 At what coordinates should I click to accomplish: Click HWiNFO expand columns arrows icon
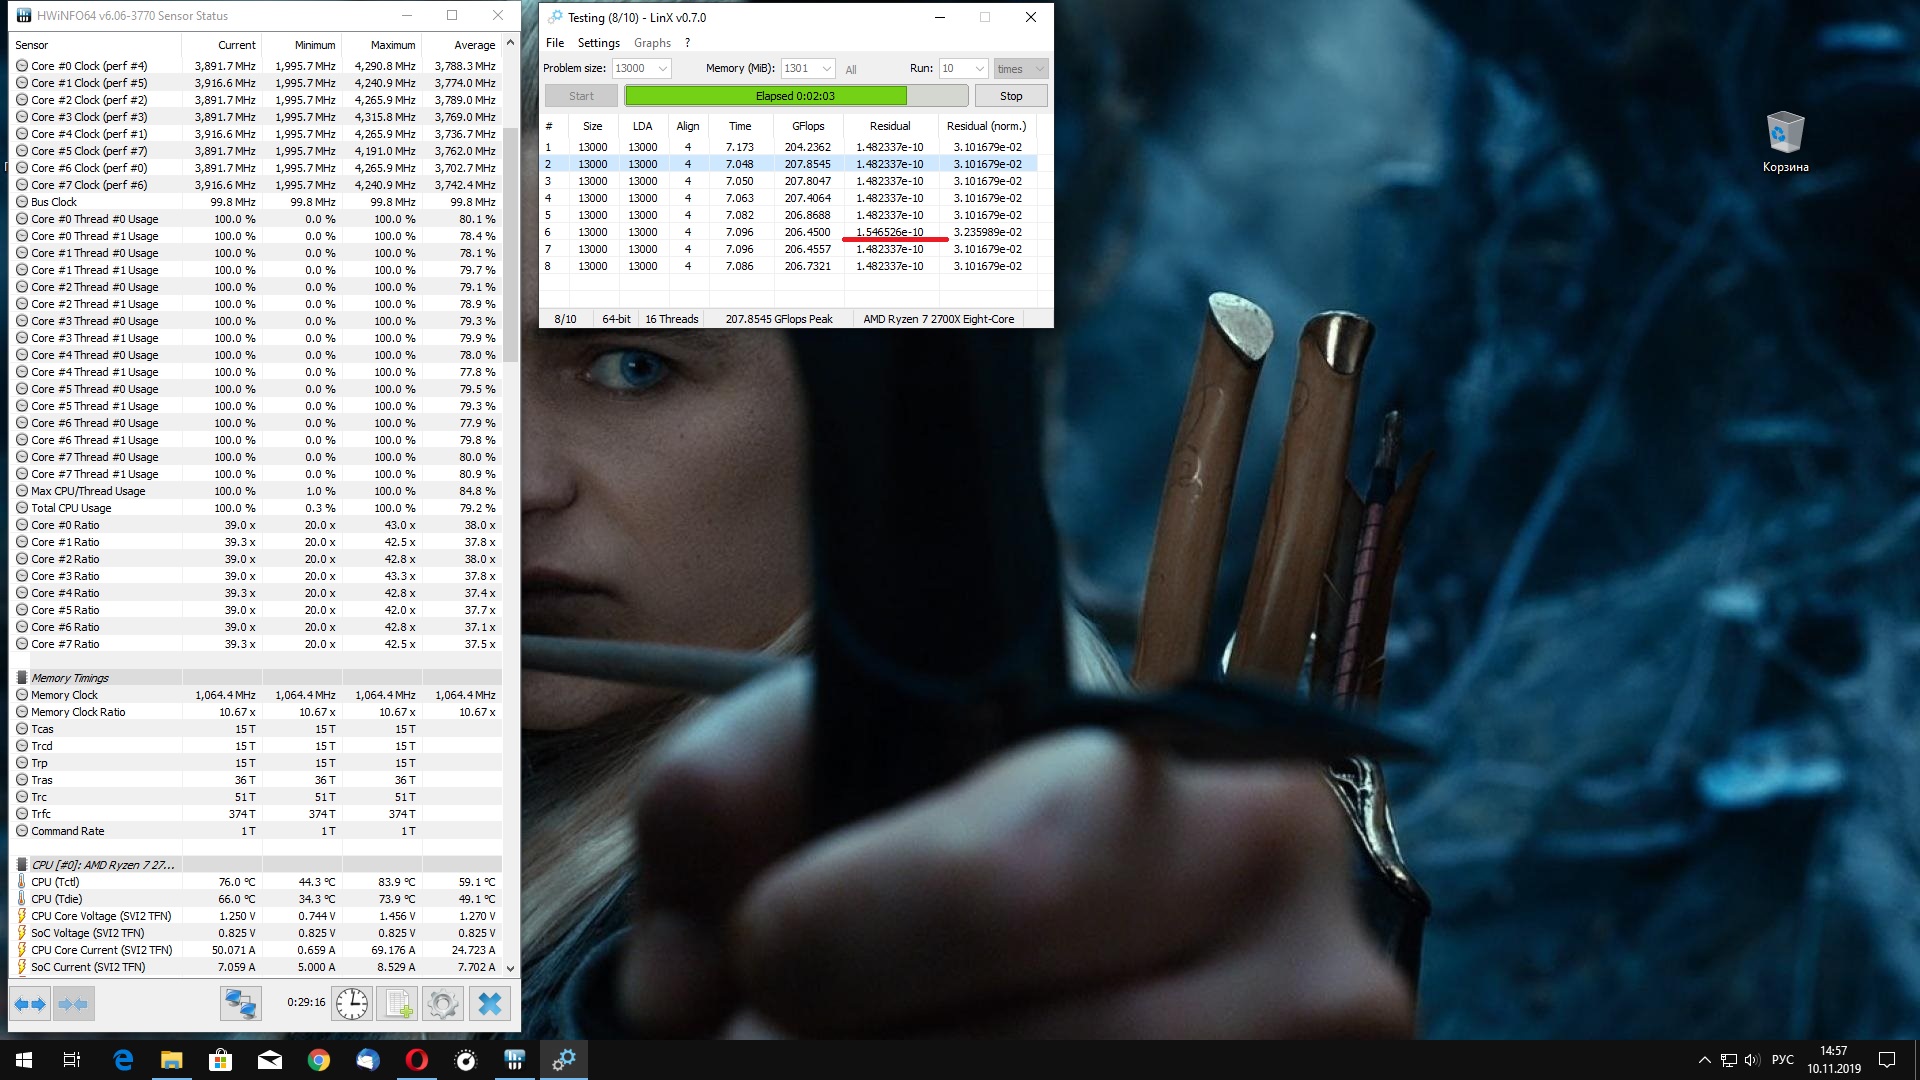[x=30, y=1003]
